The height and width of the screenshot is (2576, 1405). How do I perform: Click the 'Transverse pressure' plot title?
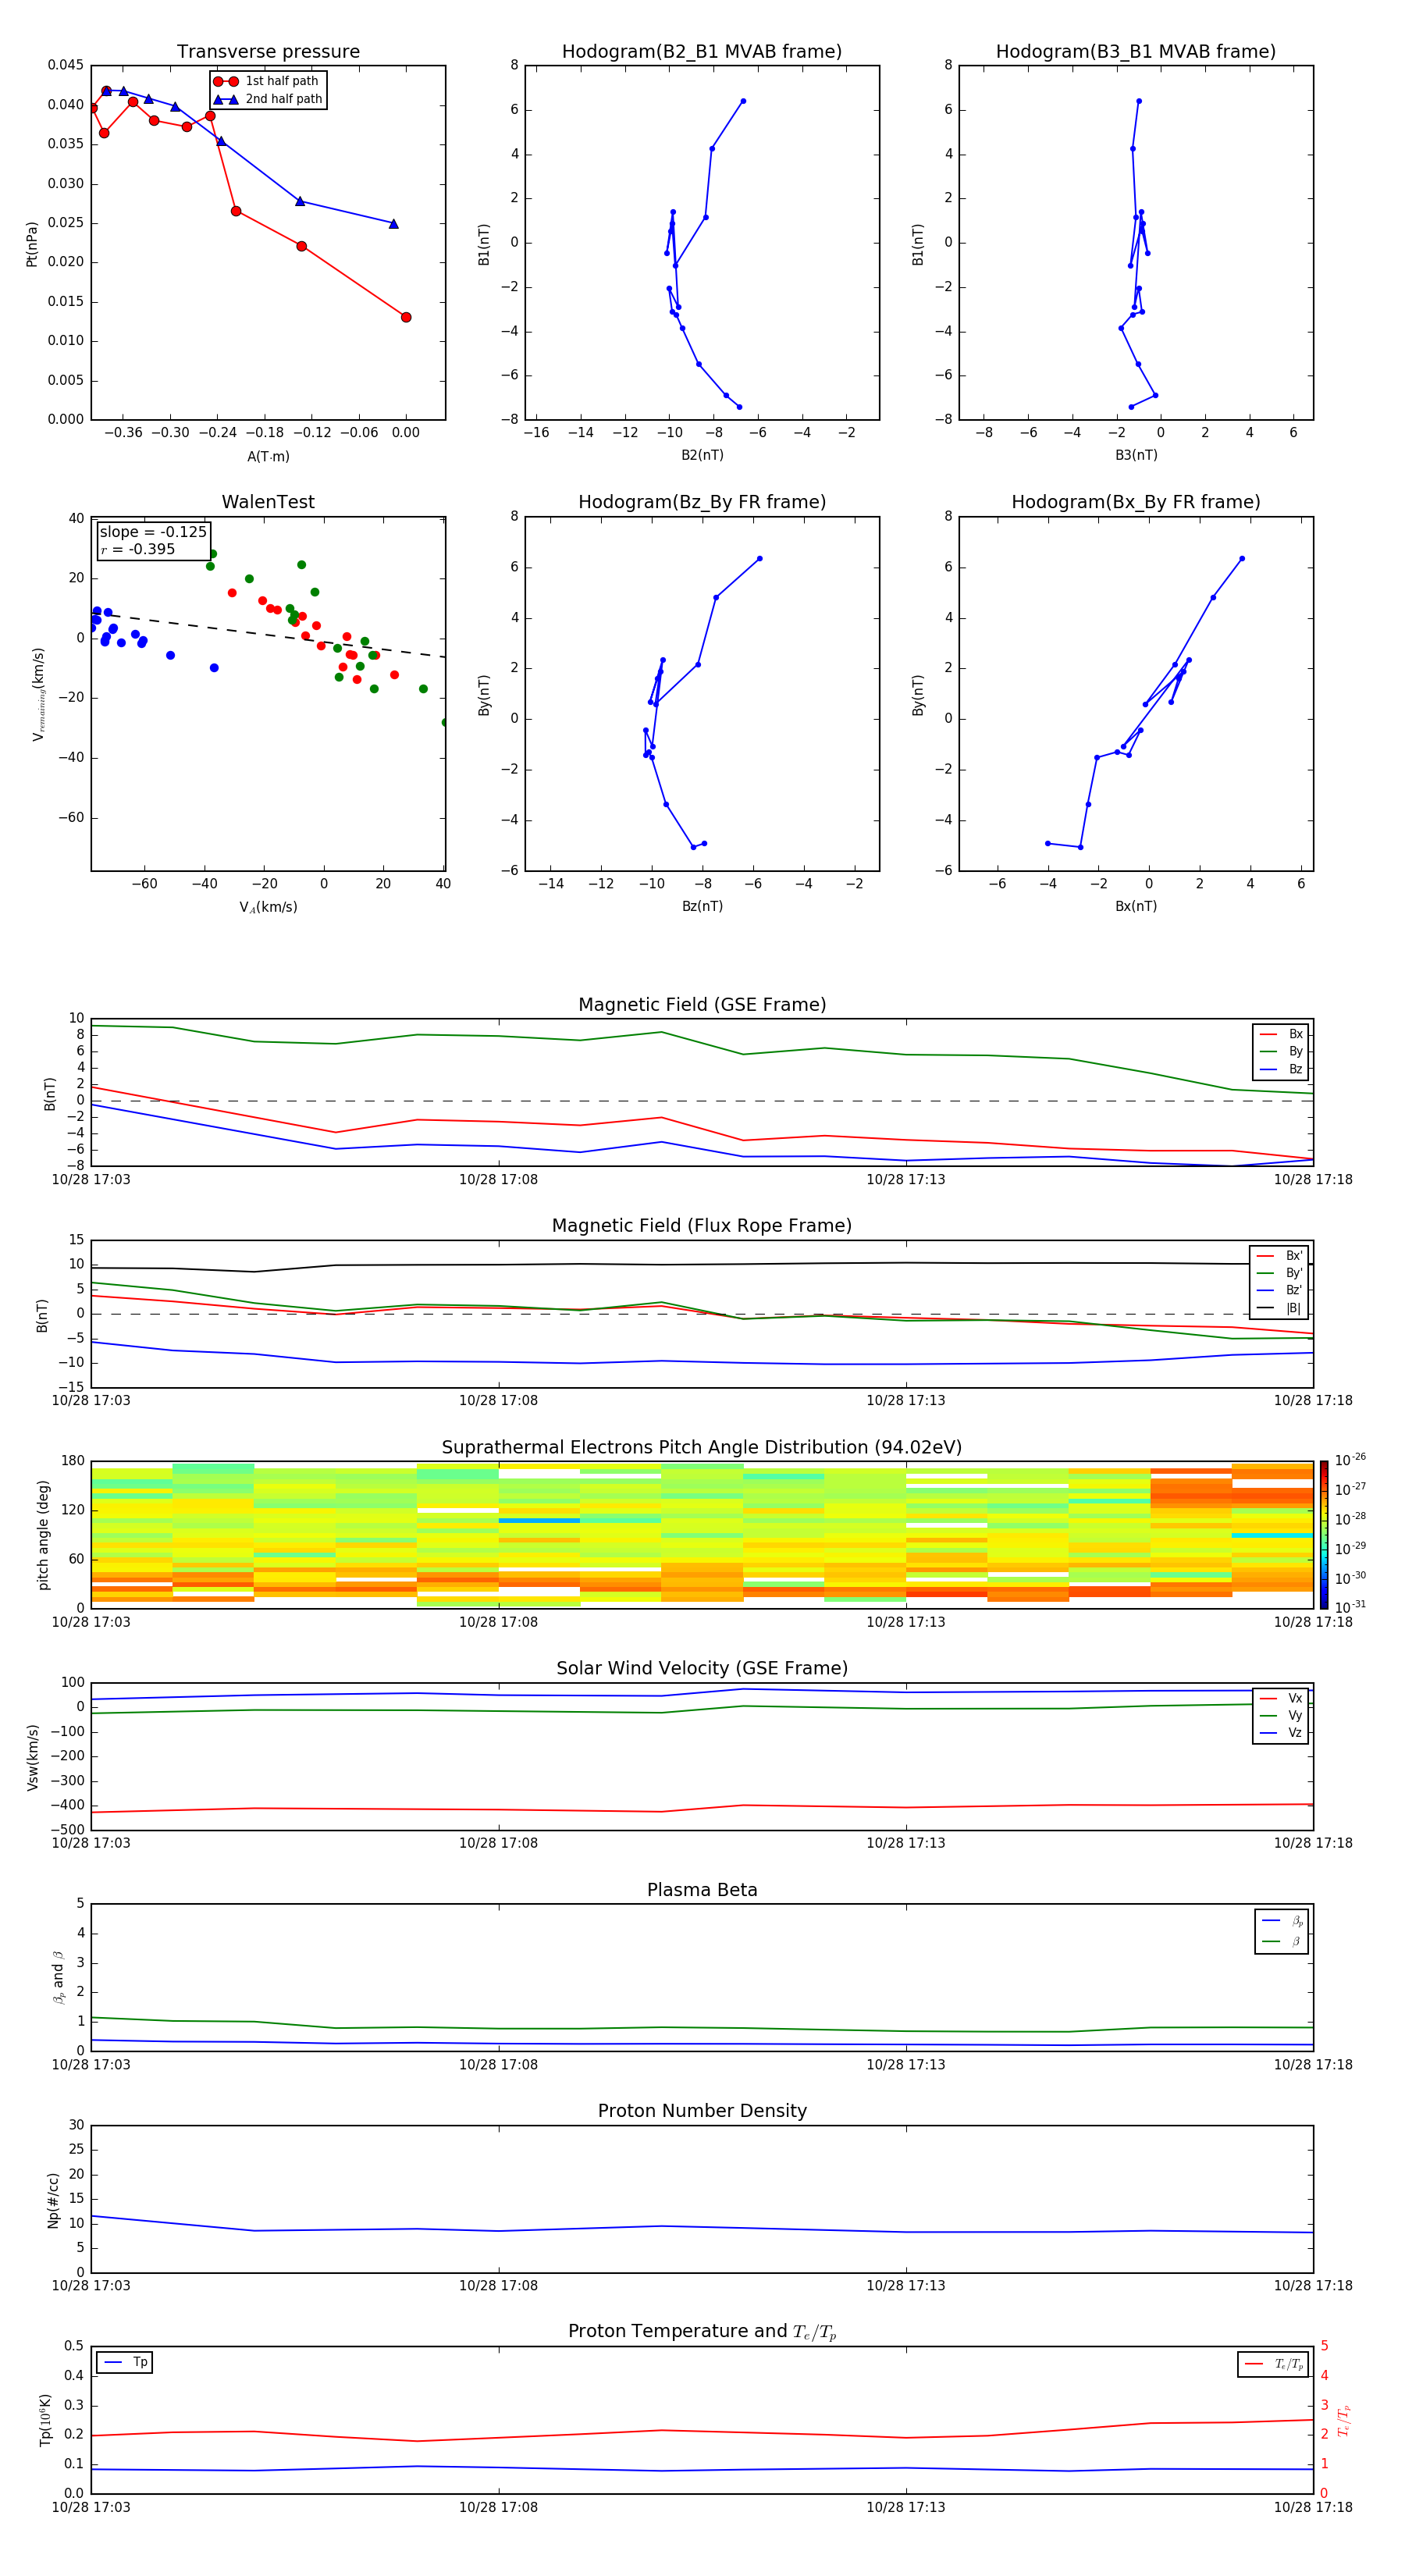[x=268, y=52]
